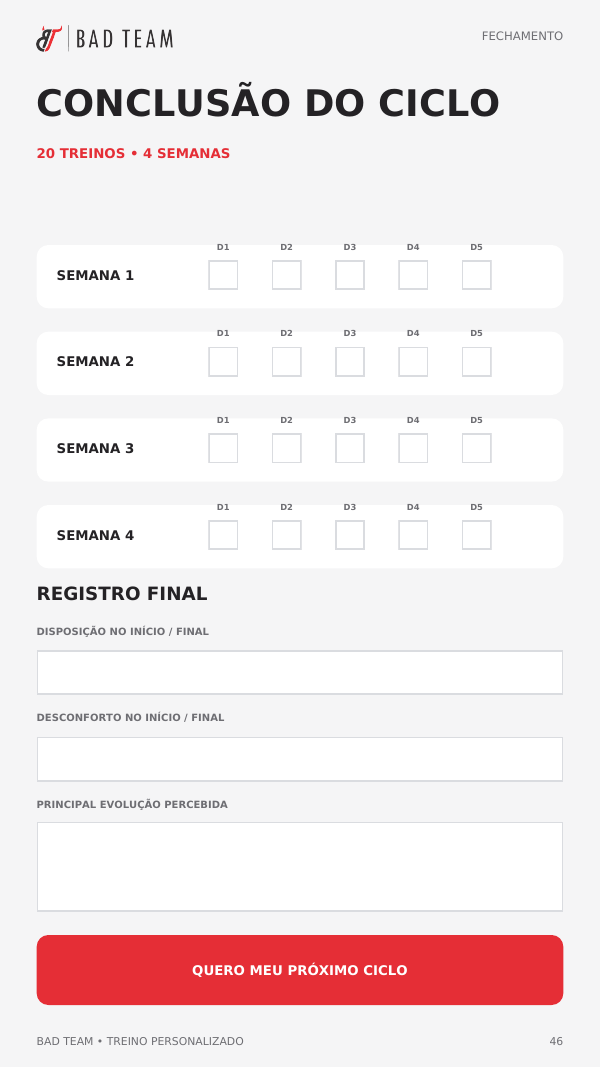This screenshot has width=600, height=1067.
Task: Select the Principal evolução percebida text area
Action: click(300, 867)
